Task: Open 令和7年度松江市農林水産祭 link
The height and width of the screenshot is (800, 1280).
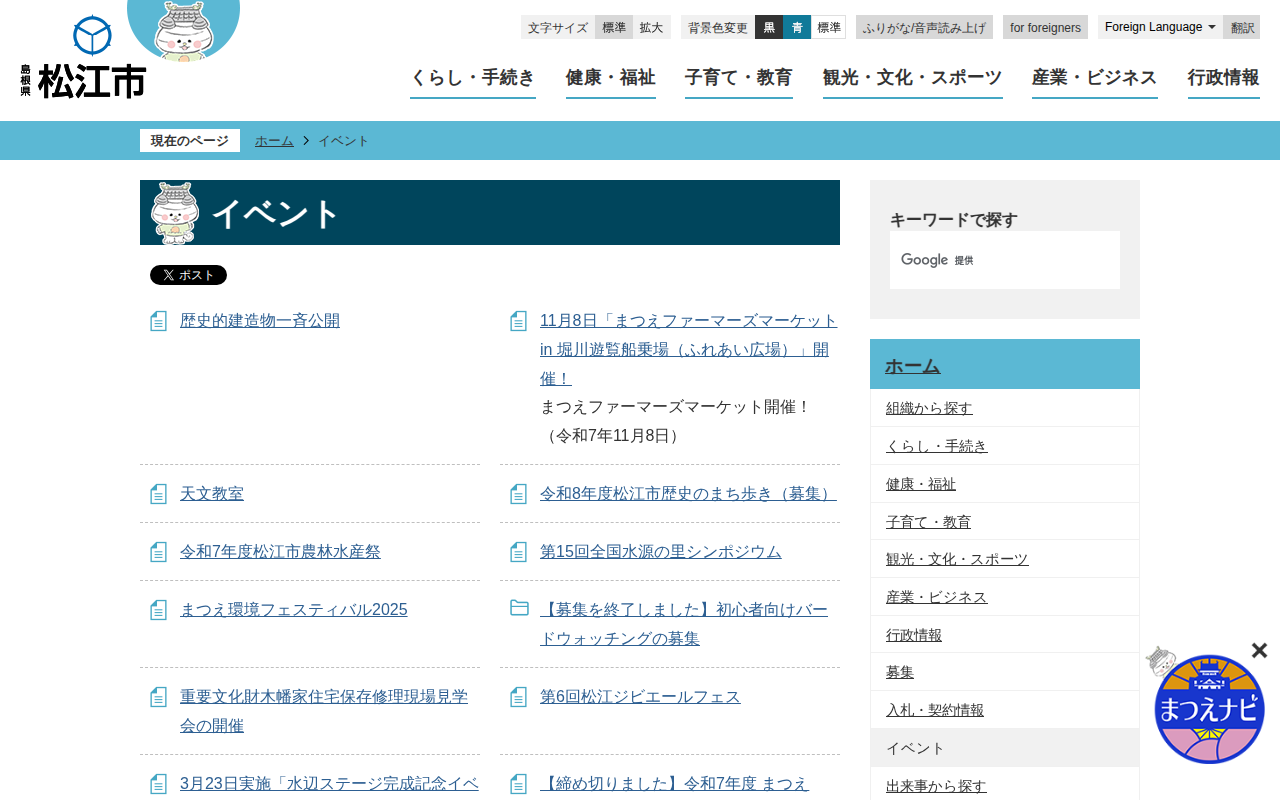Action: (280, 552)
